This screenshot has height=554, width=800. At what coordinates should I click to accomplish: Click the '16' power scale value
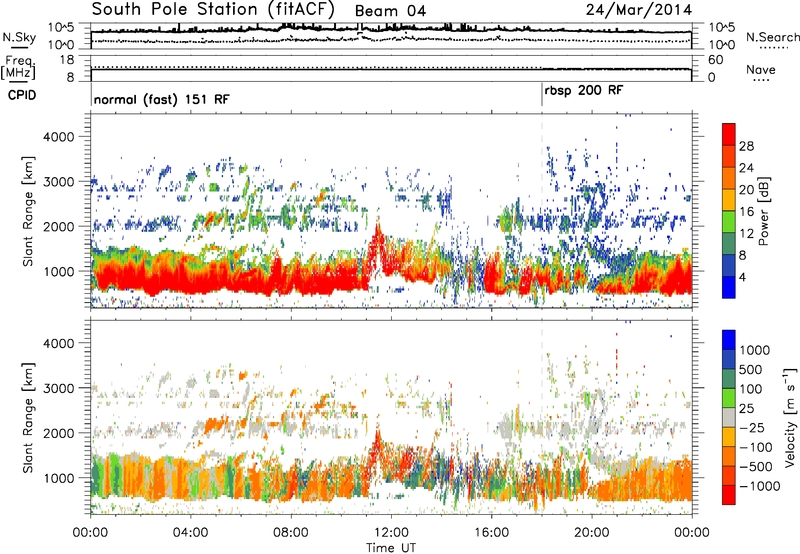(746, 212)
